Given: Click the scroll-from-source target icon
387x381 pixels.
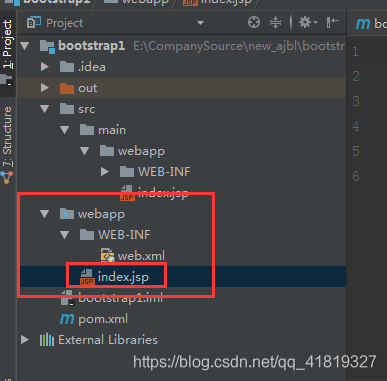Looking at the screenshot, I should pyautogui.click(x=254, y=23).
